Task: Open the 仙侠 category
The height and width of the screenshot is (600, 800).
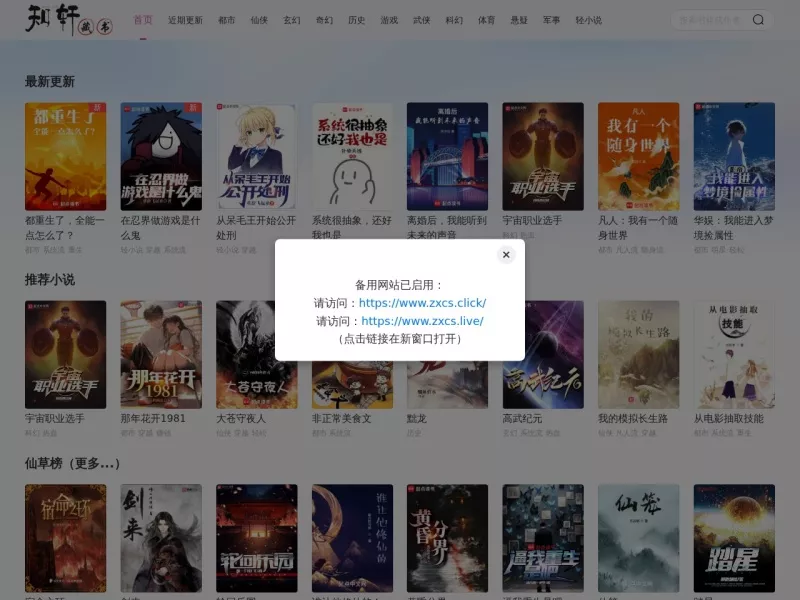Action: 259,20
